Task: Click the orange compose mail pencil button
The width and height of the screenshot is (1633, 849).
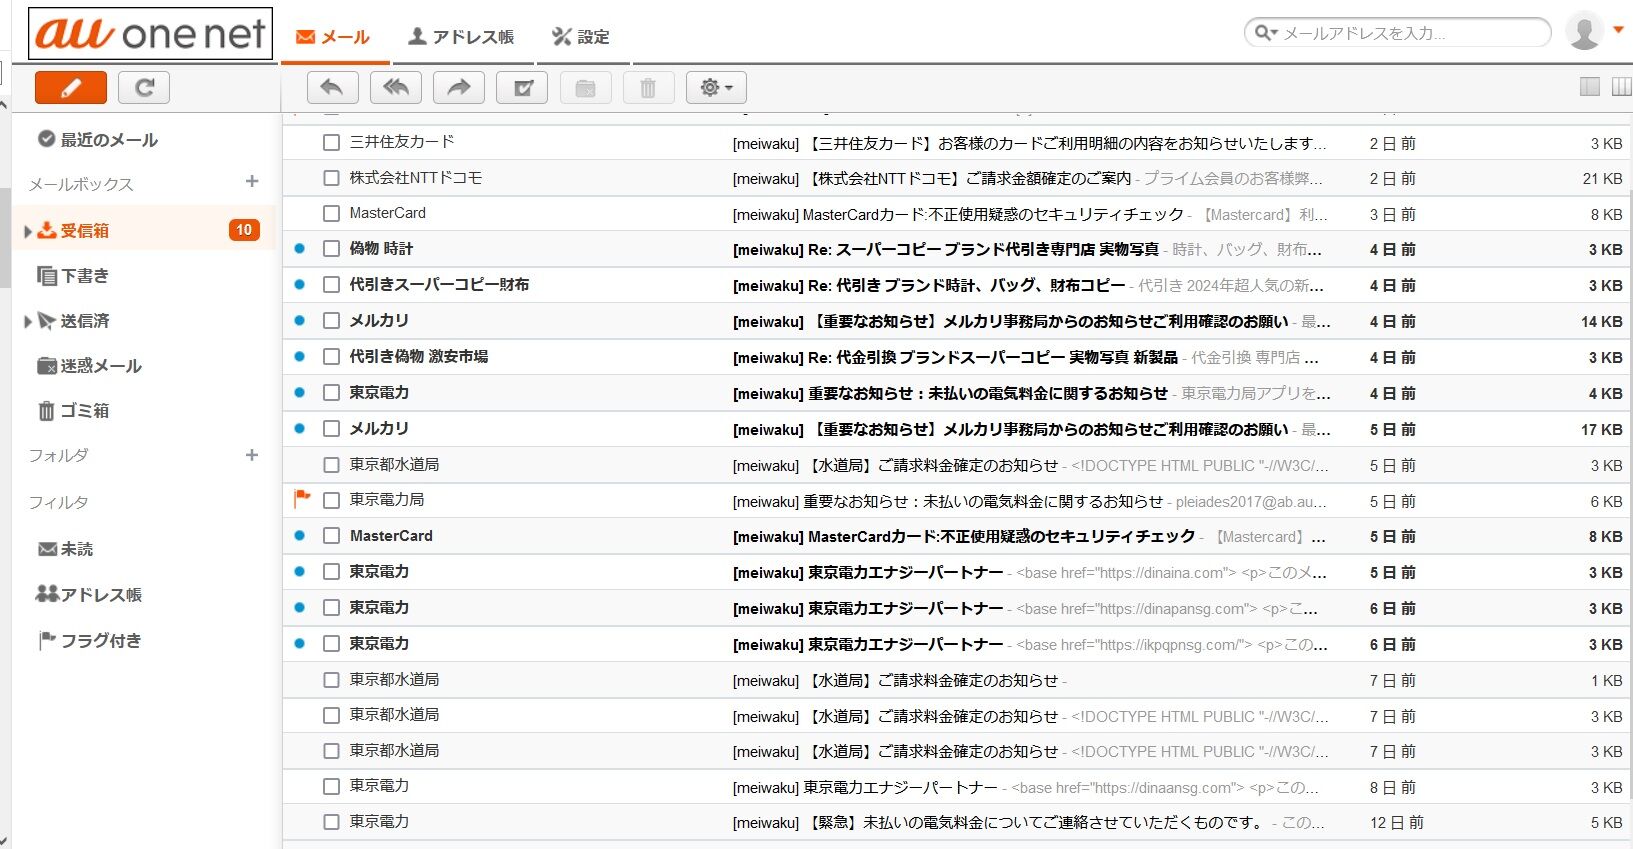Action: coord(70,88)
